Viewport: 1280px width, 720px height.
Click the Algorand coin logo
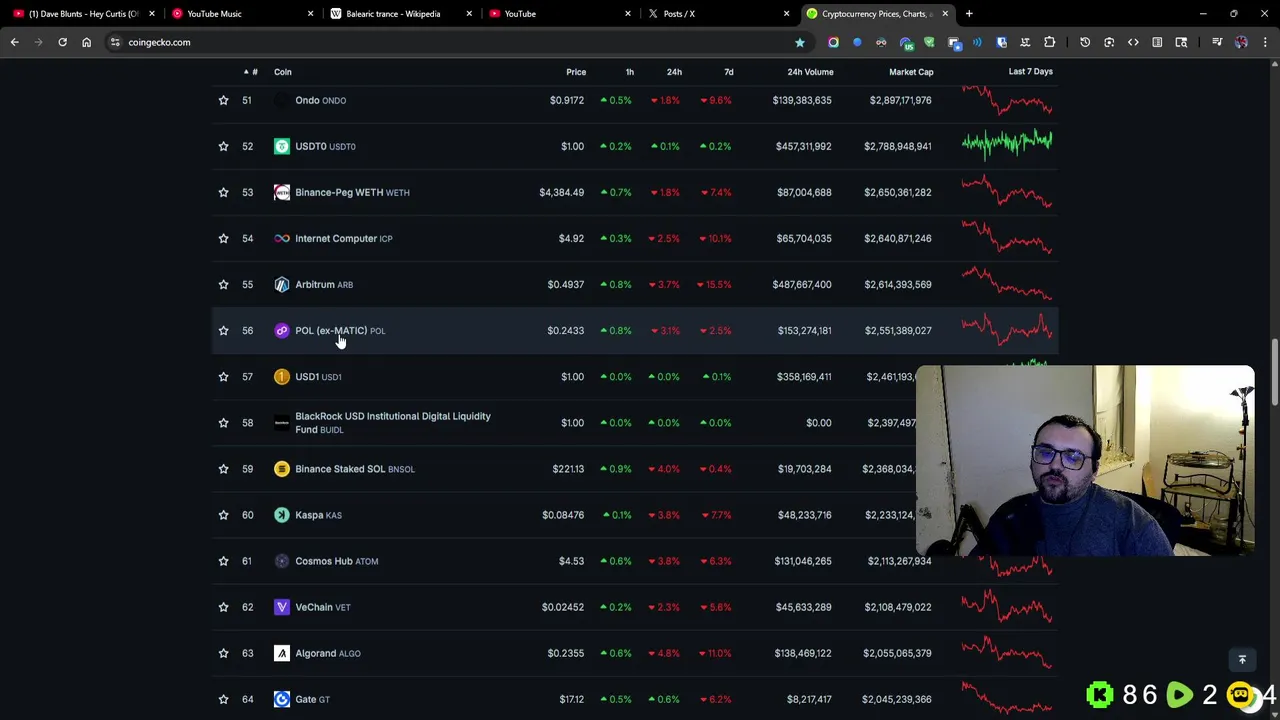pyautogui.click(x=282, y=653)
